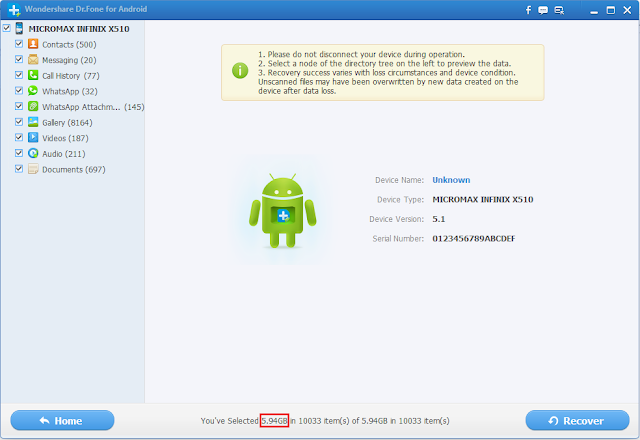The height and width of the screenshot is (440, 640).
Task: Click the Gallery picture icon
Action: pos(33,122)
